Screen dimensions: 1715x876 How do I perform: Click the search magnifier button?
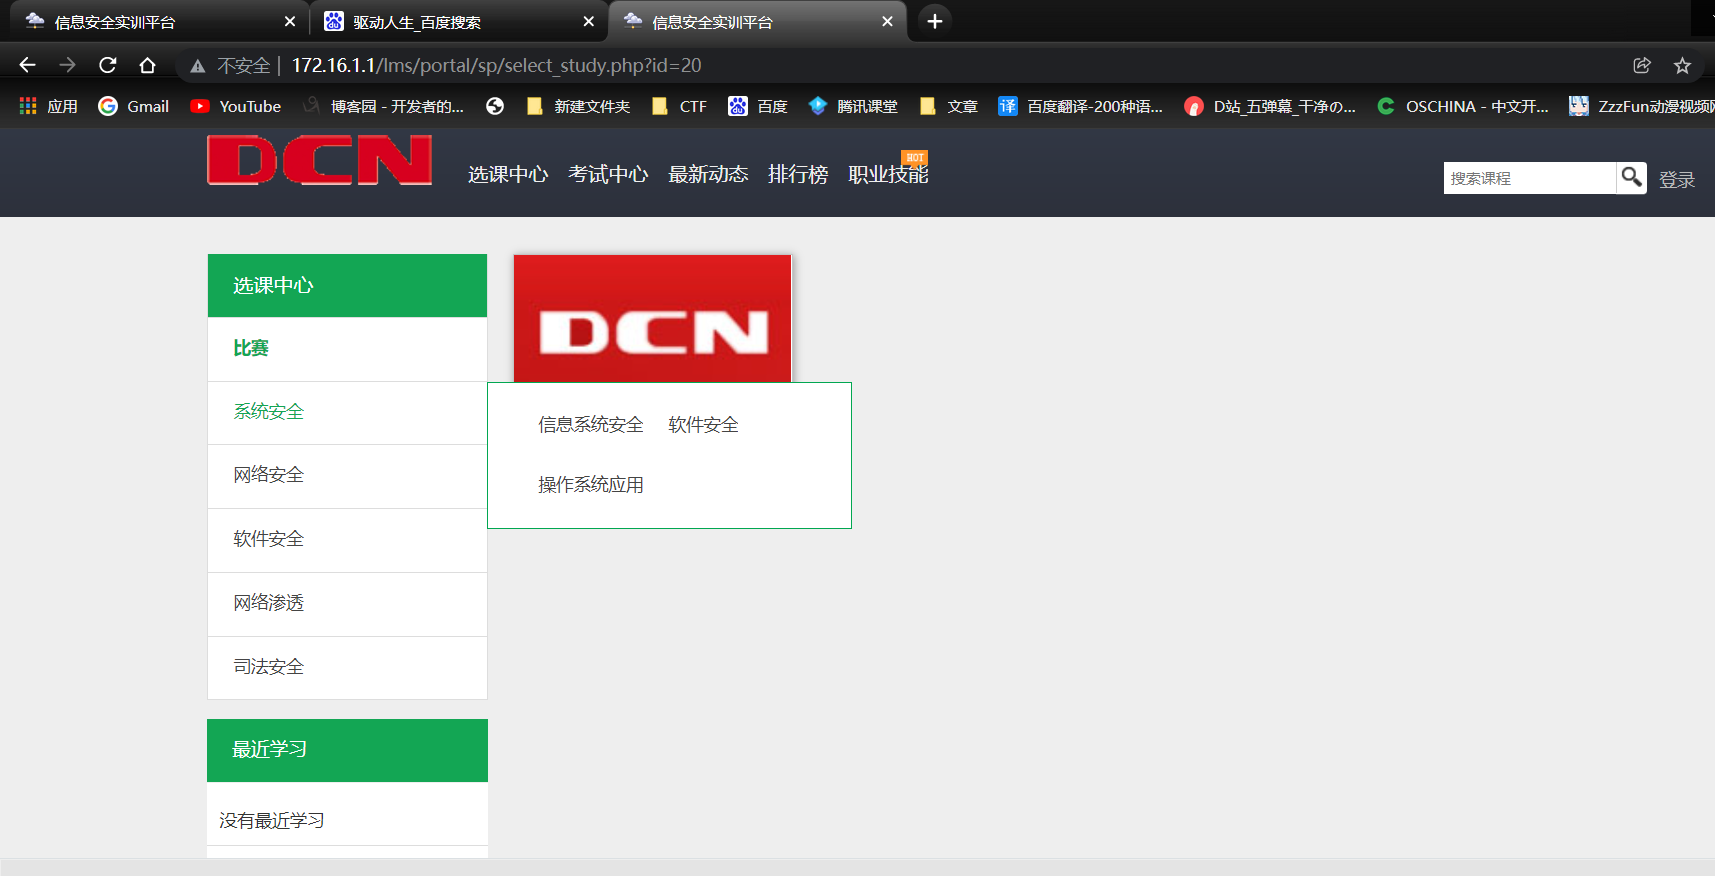click(x=1631, y=178)
